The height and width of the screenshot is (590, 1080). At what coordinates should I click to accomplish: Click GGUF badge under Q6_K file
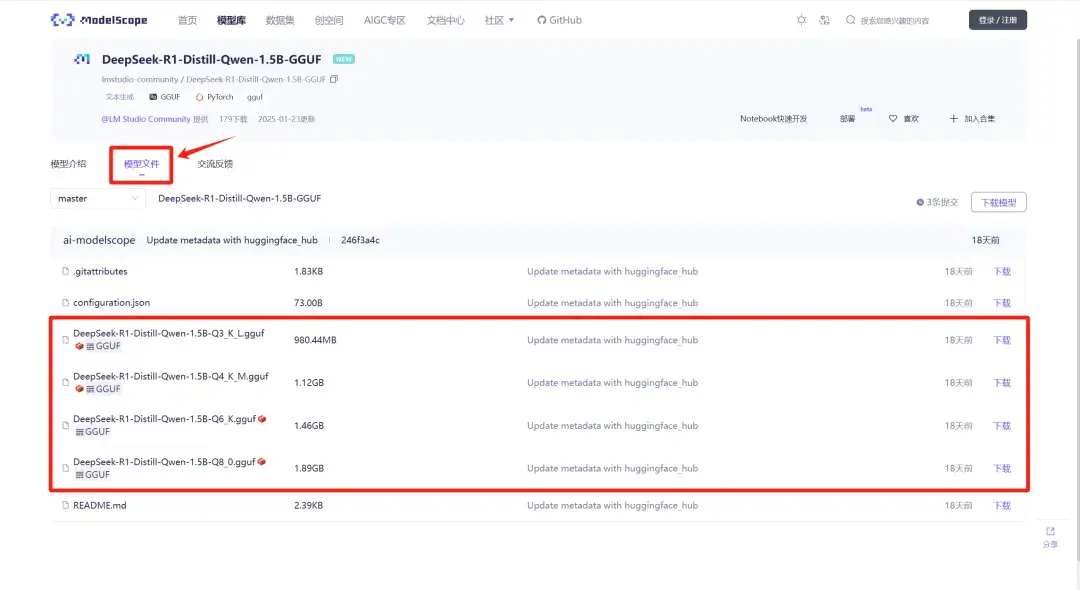pyautogui.click(x=92, y=432)
